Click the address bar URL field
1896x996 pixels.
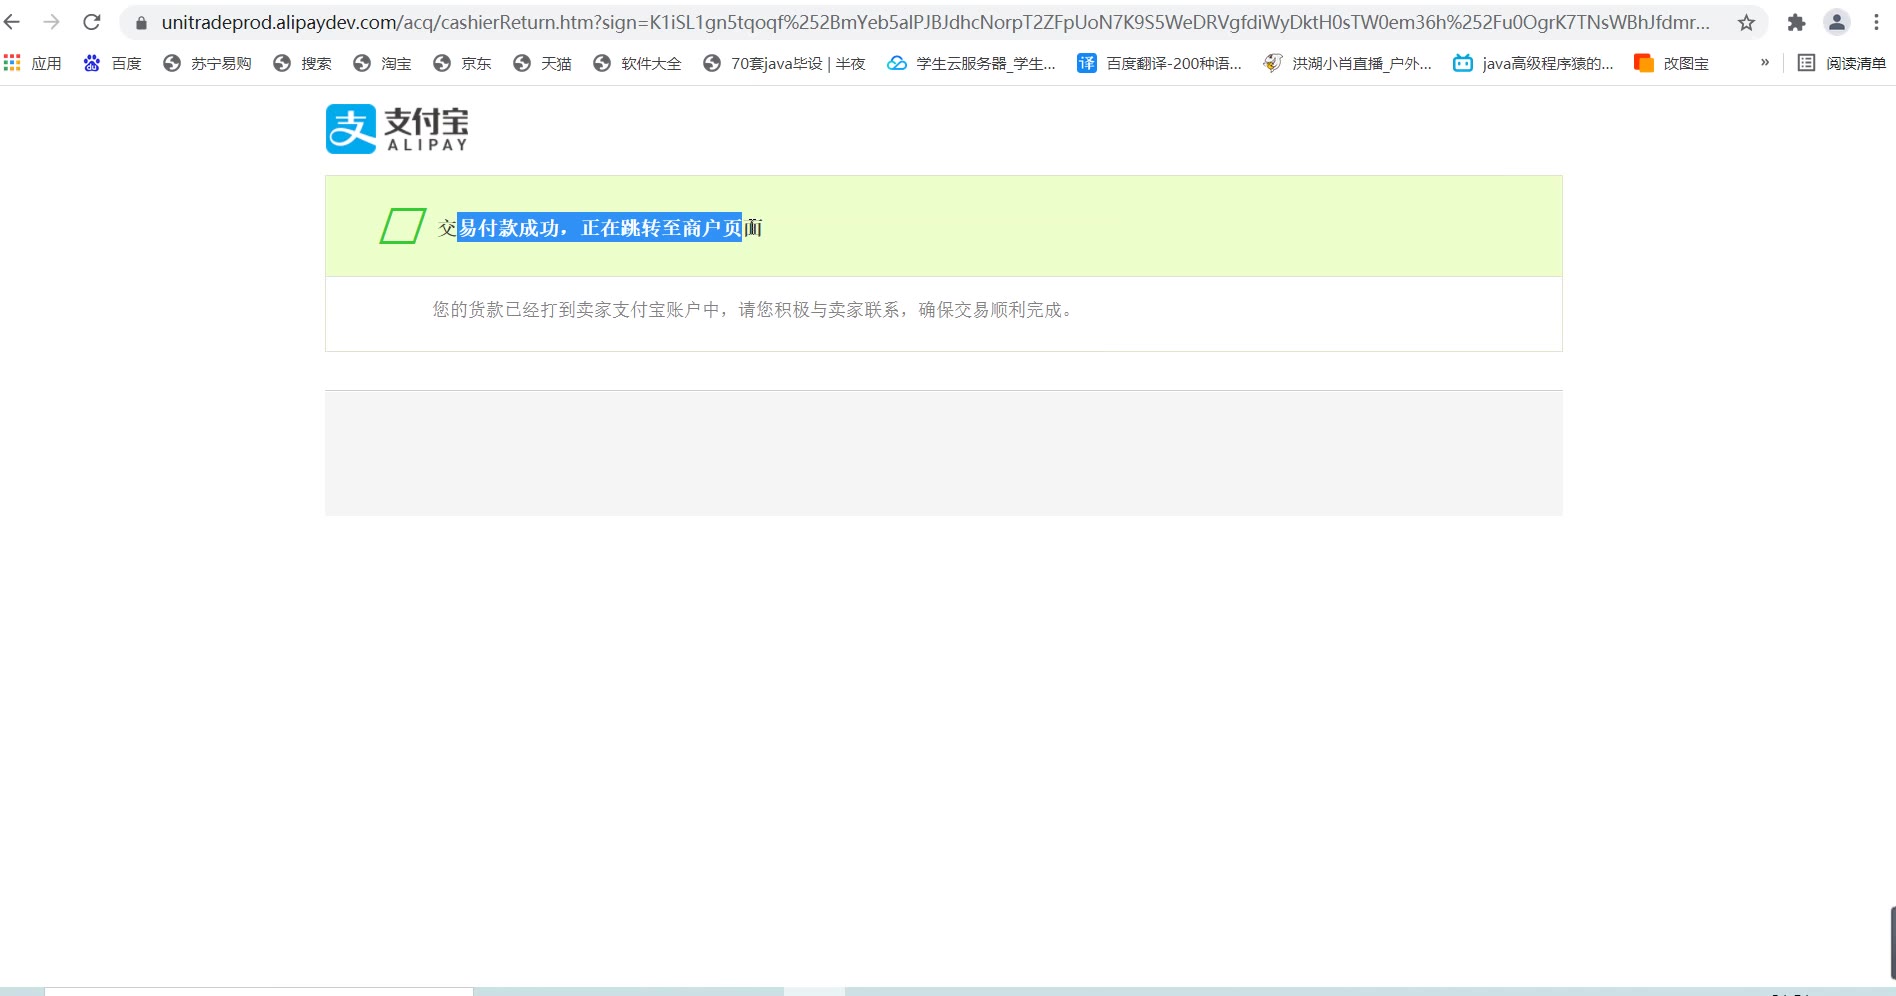[x=935, y=22]
